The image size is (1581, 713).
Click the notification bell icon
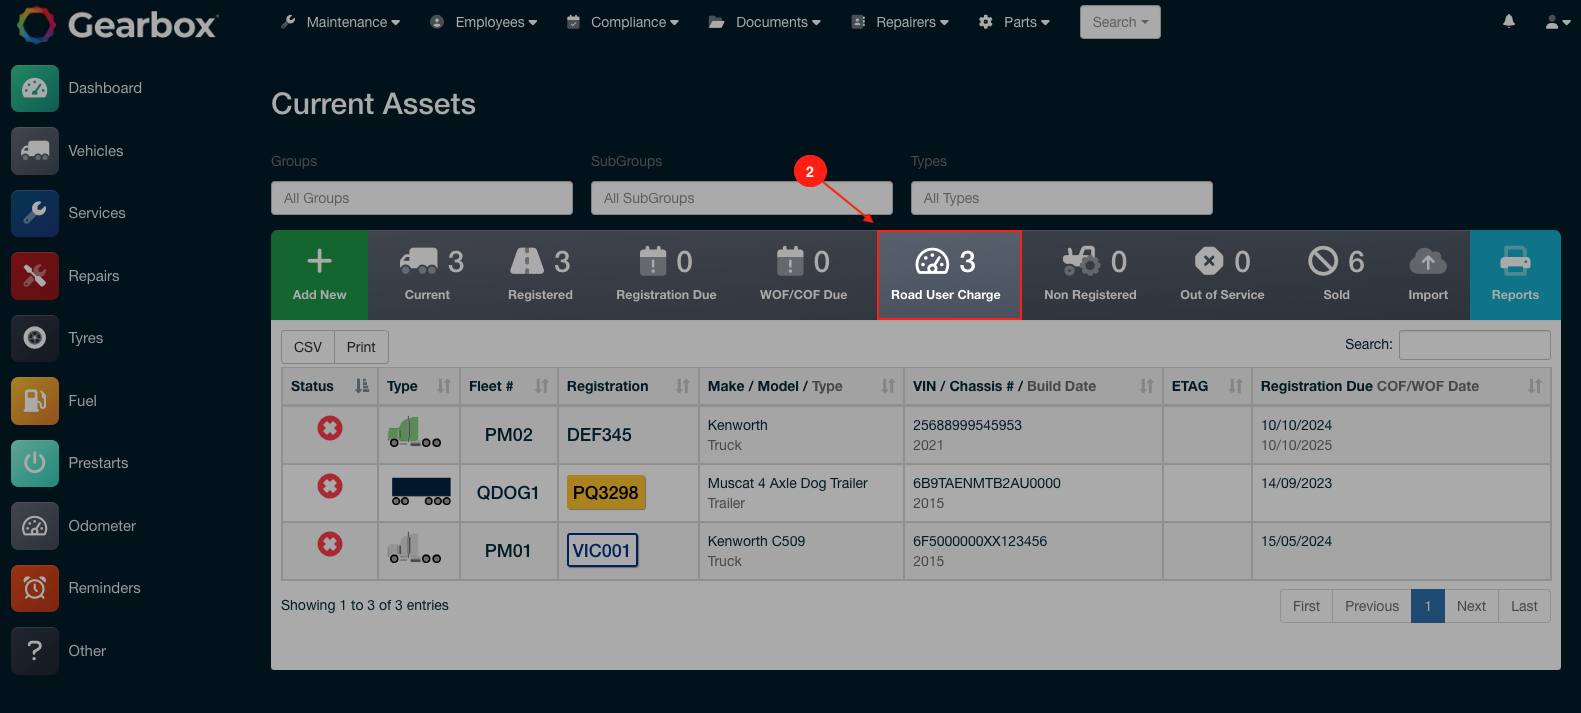(x=1508, y=21)
